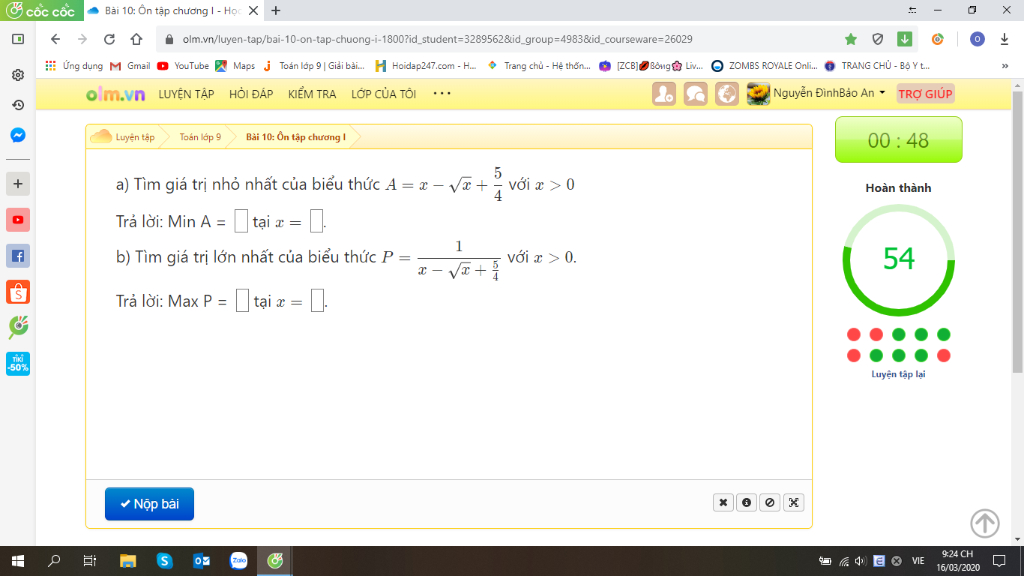Click the 54 completion progress circle
Image resolution: width=1024 pixels, height=576 pixels.
click(899, 260)
